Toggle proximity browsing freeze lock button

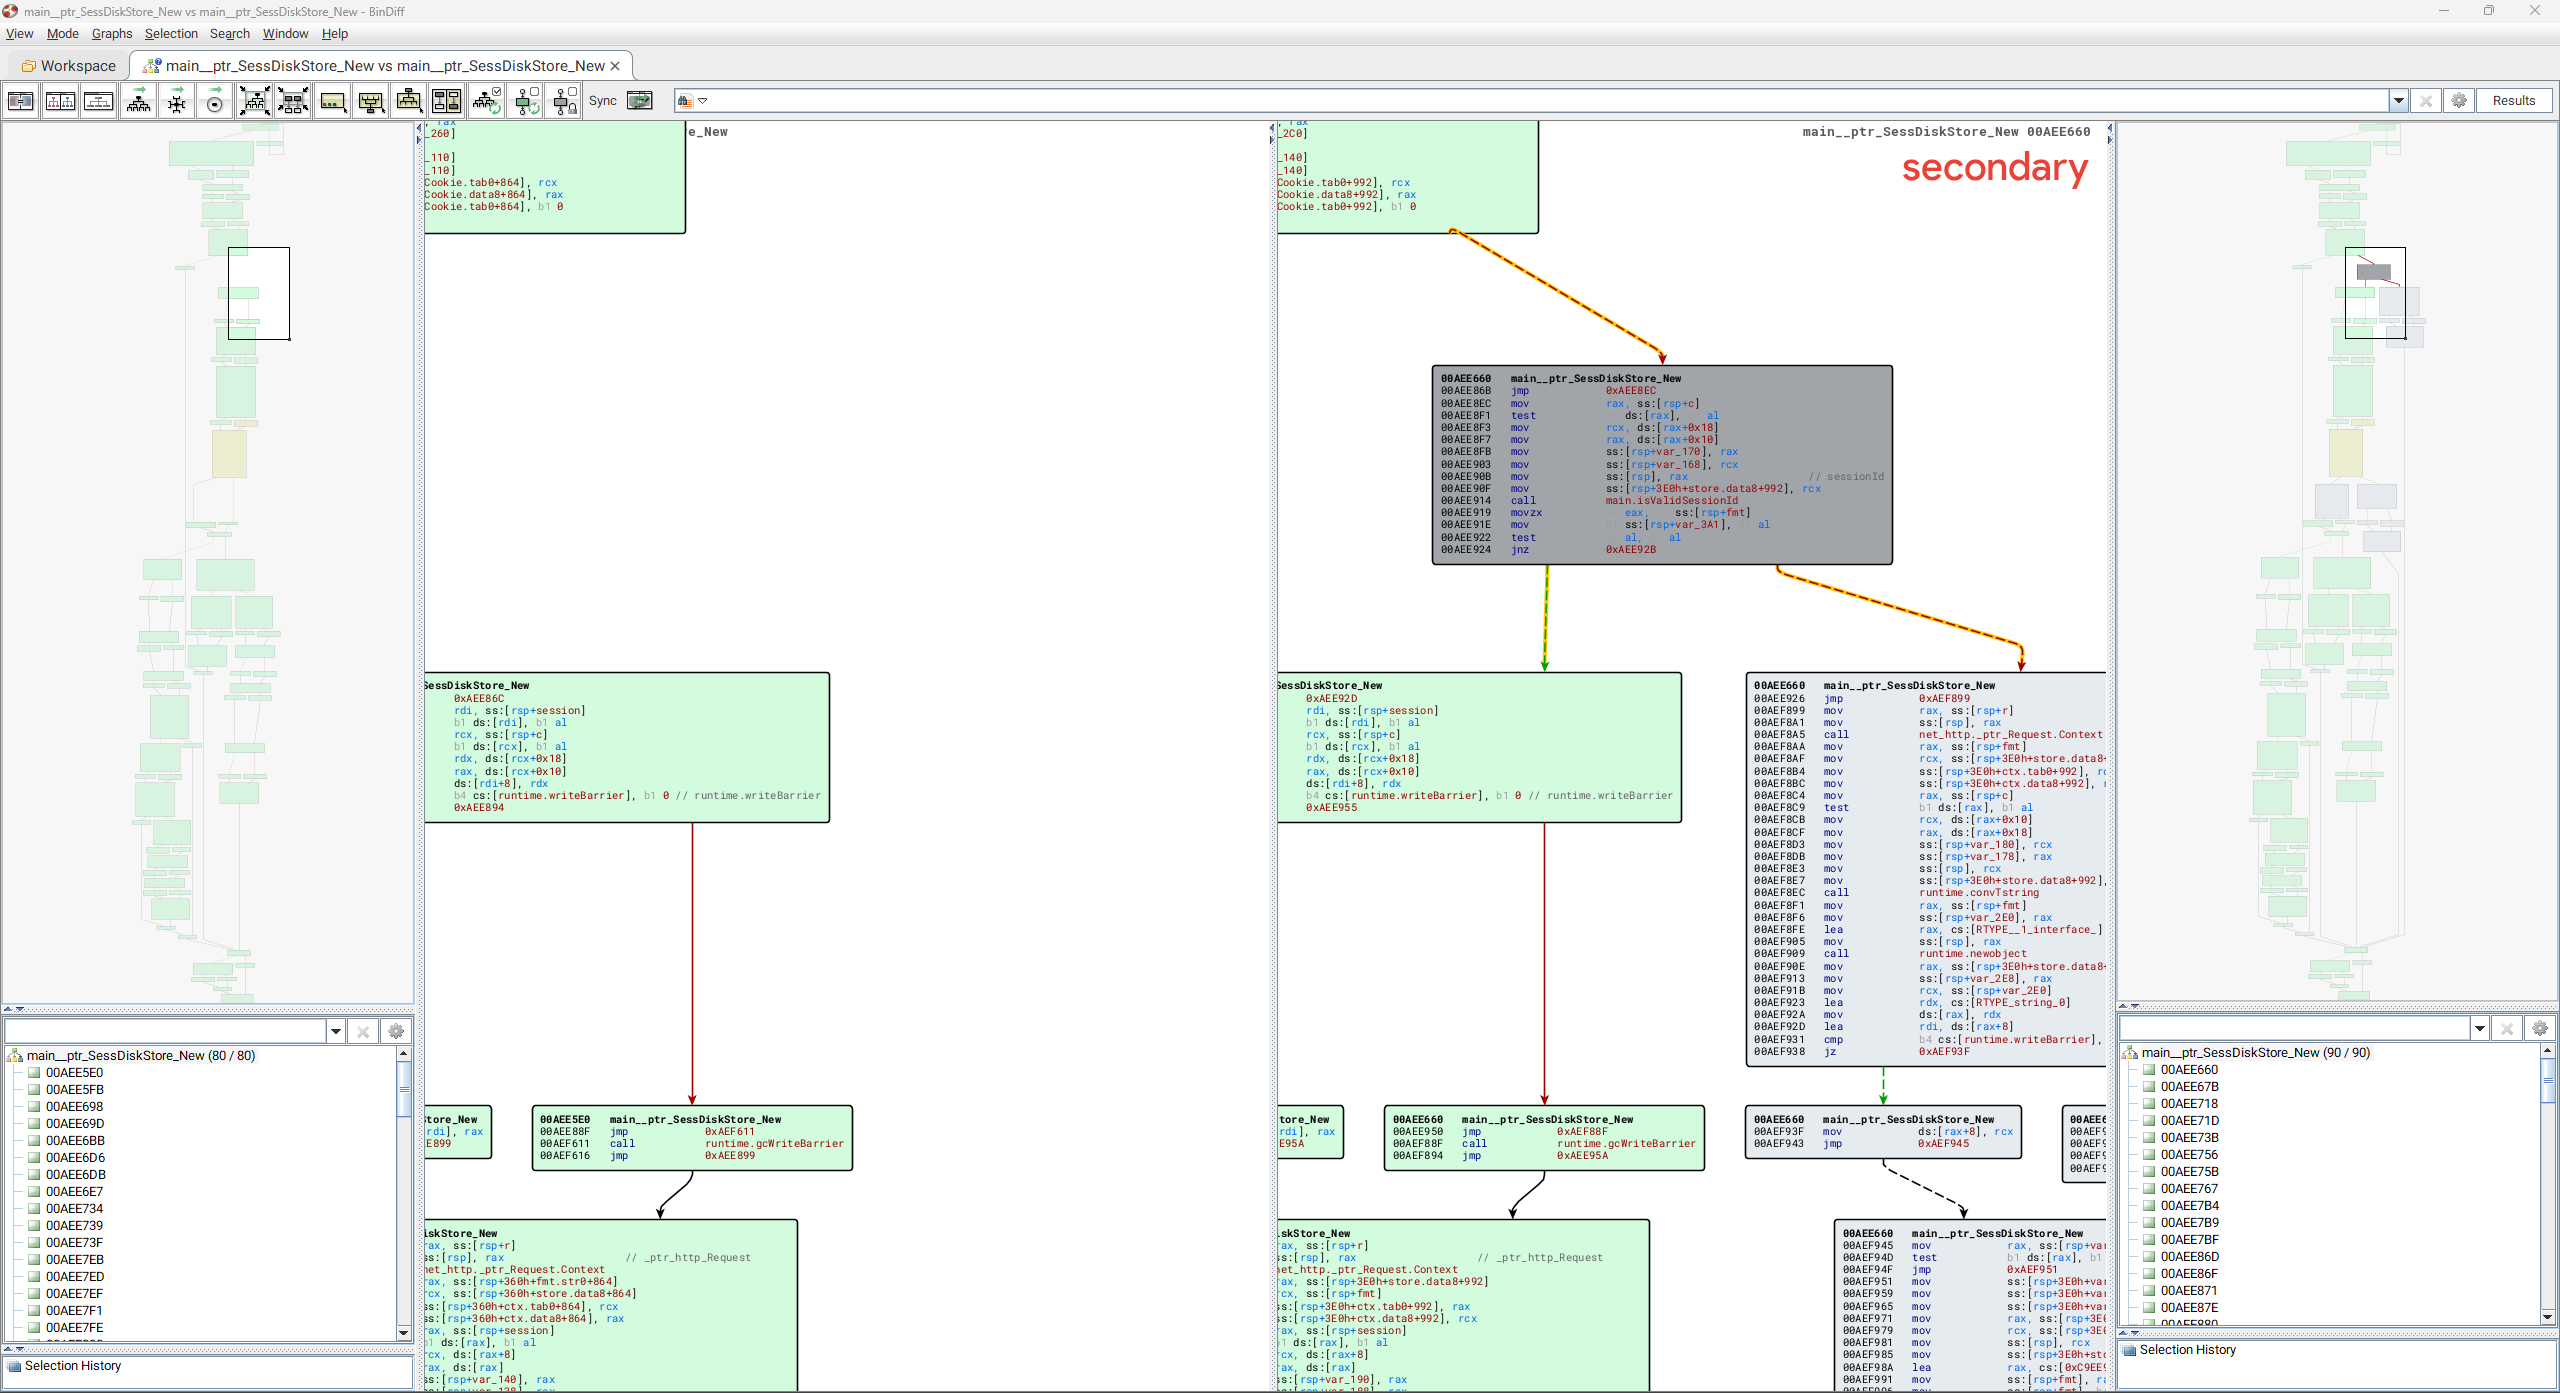(x=565, y=101)
